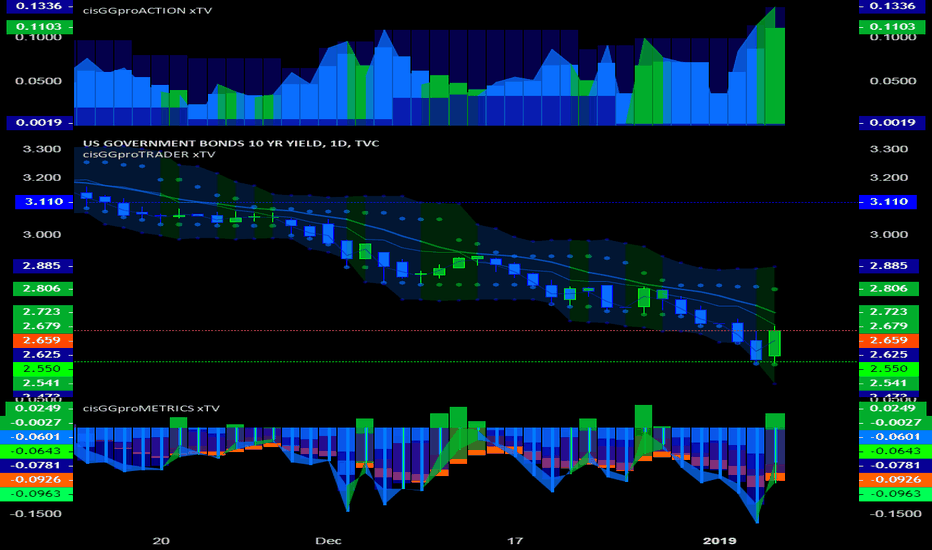This screenshot has width=932, height=550.
Task: Select the blue 3.110 label on left scale
Action: tap(44, 202)
